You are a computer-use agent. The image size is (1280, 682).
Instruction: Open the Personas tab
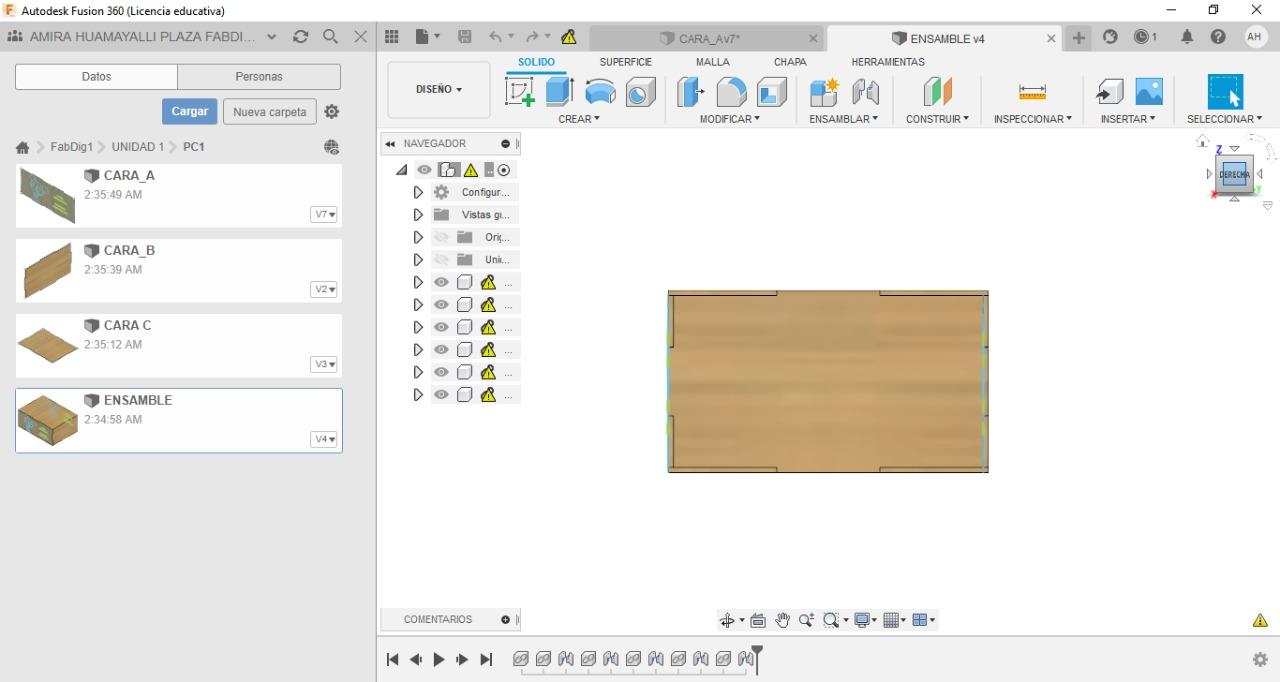pyautogui.click(x=259, y=77)
